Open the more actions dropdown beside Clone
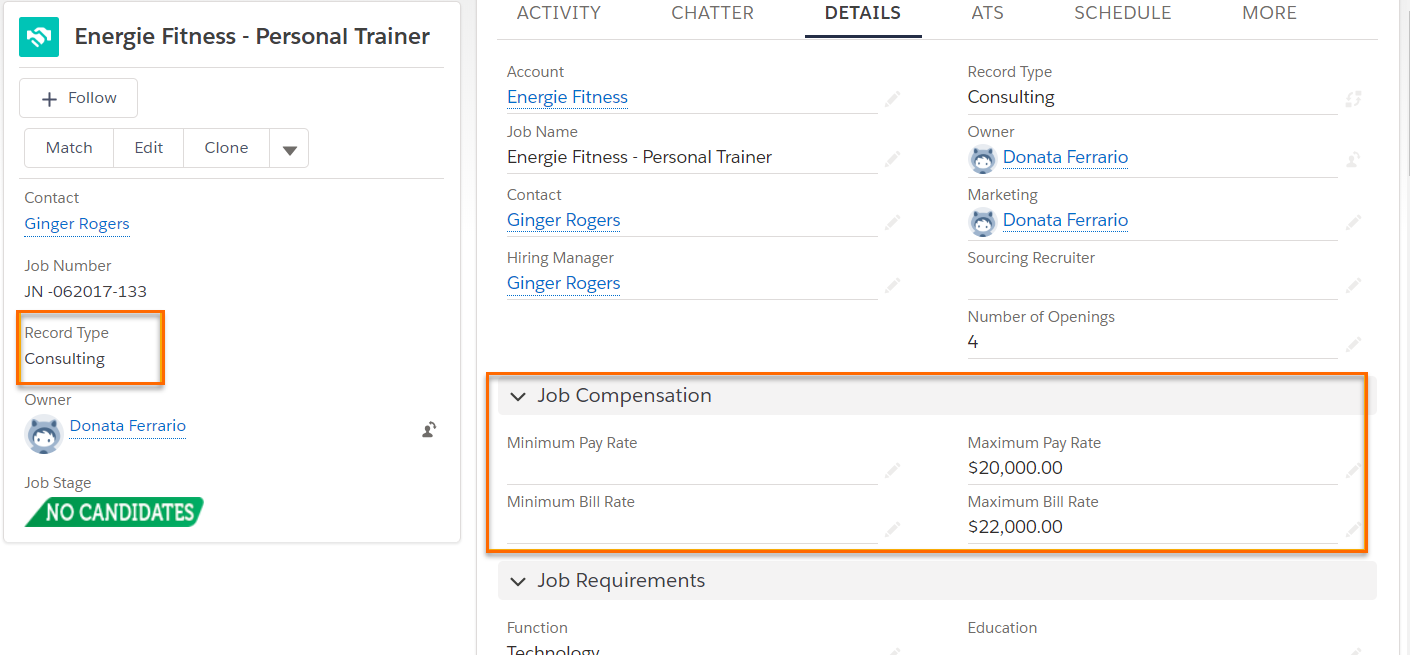Image resolution: width=1410 pixels, height=655 pixels. pos(290,148)
